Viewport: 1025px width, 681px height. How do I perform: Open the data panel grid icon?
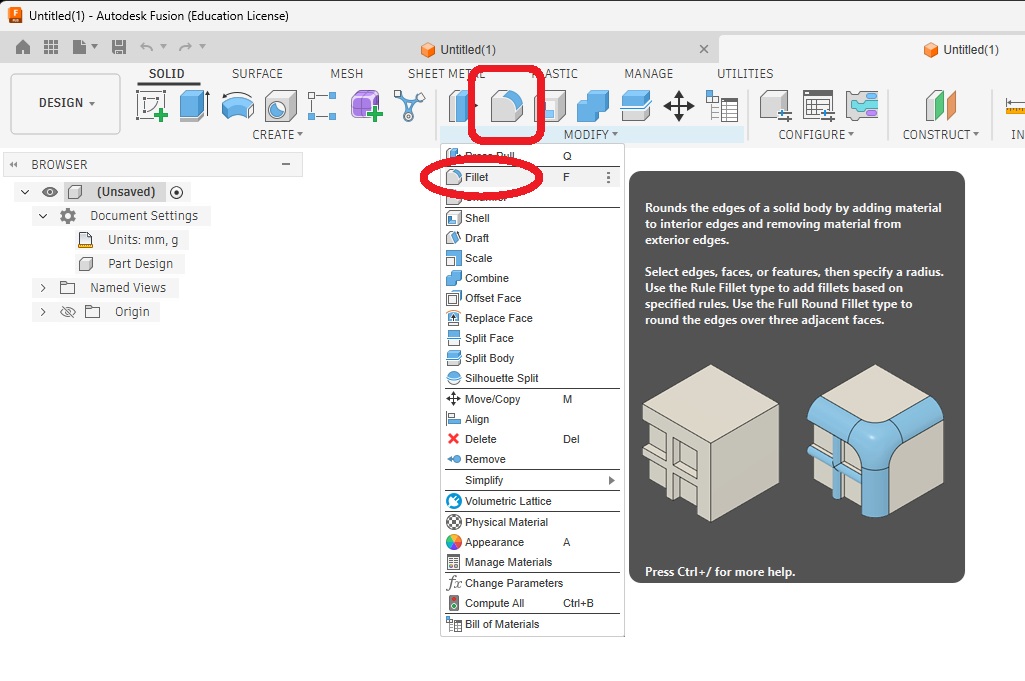pyautogui.click(x=50, y=46)
